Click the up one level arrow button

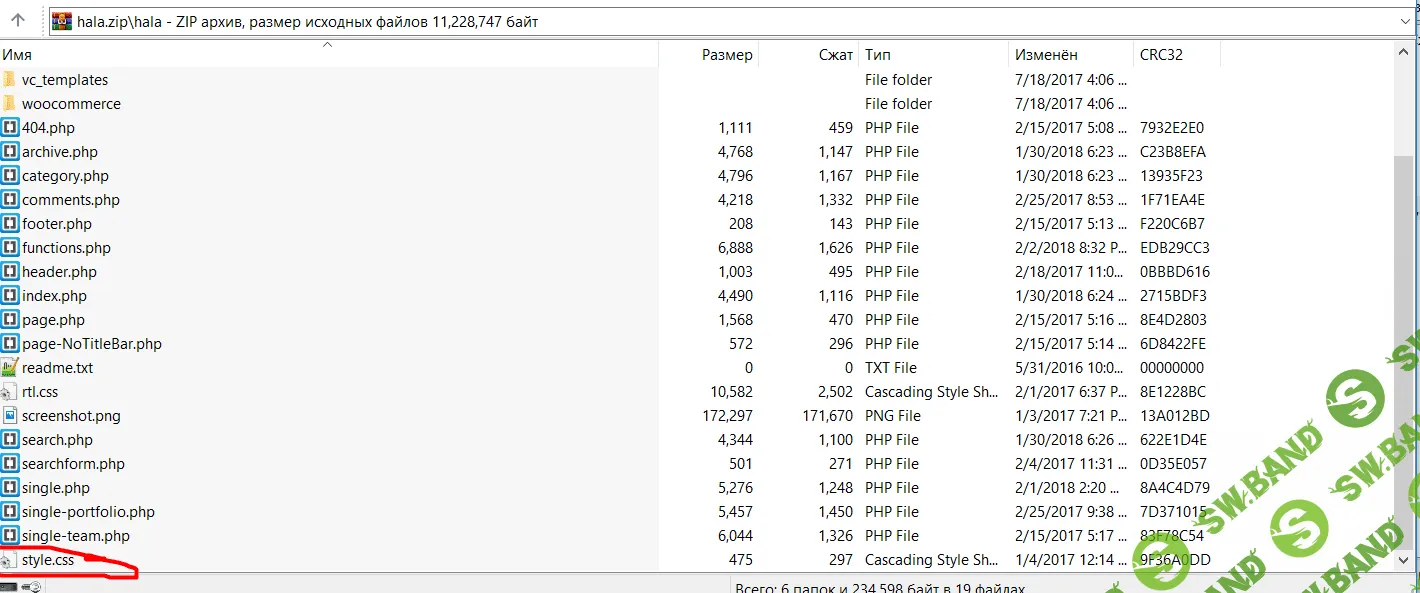tap(18, 20)
